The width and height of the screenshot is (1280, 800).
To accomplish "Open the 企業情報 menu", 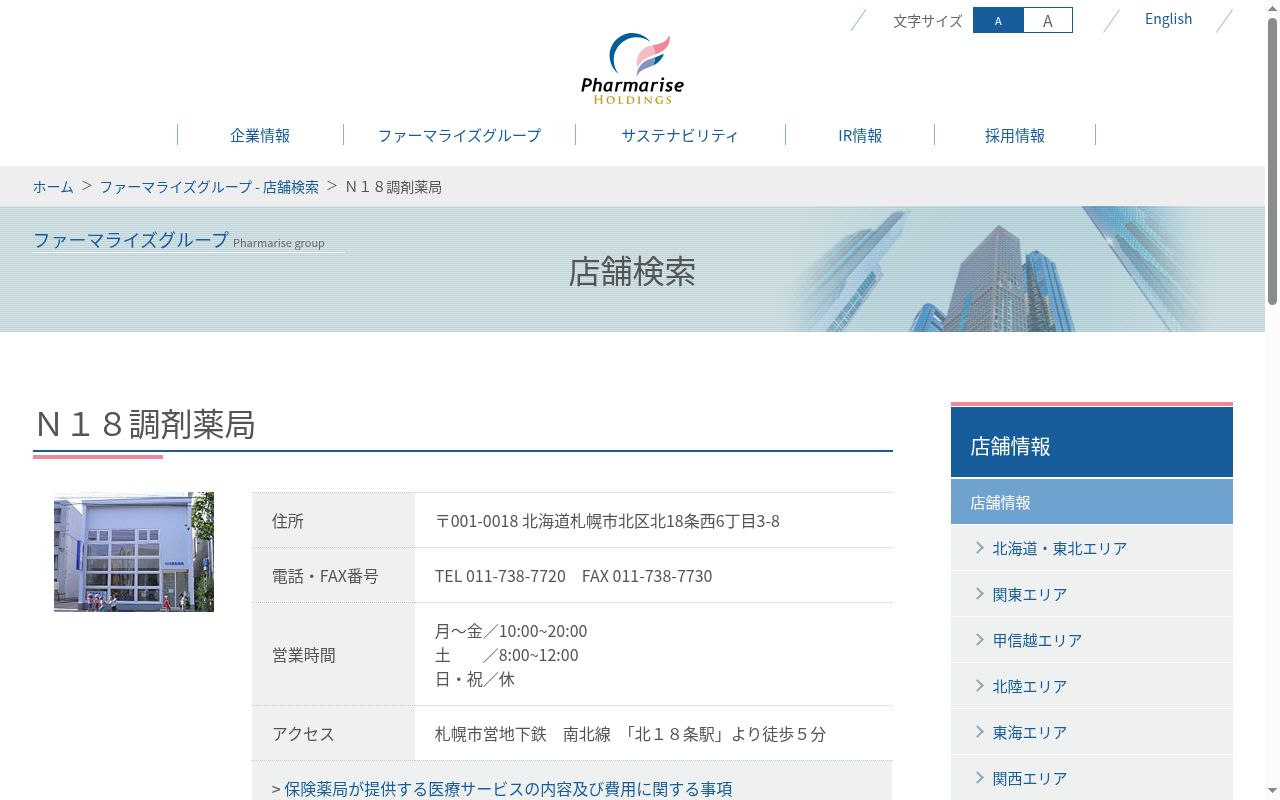I will coord(260,135).
